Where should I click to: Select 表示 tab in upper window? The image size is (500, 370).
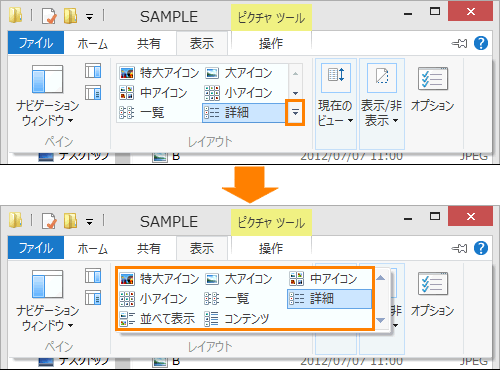click(202, 43)
